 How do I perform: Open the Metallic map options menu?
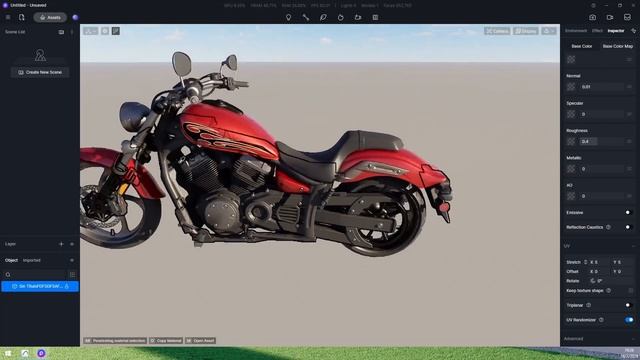629,169
